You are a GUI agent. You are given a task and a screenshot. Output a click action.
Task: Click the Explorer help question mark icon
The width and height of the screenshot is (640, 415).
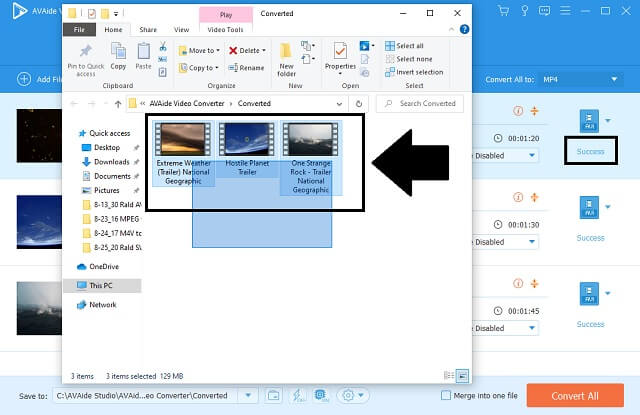[464, 29]
